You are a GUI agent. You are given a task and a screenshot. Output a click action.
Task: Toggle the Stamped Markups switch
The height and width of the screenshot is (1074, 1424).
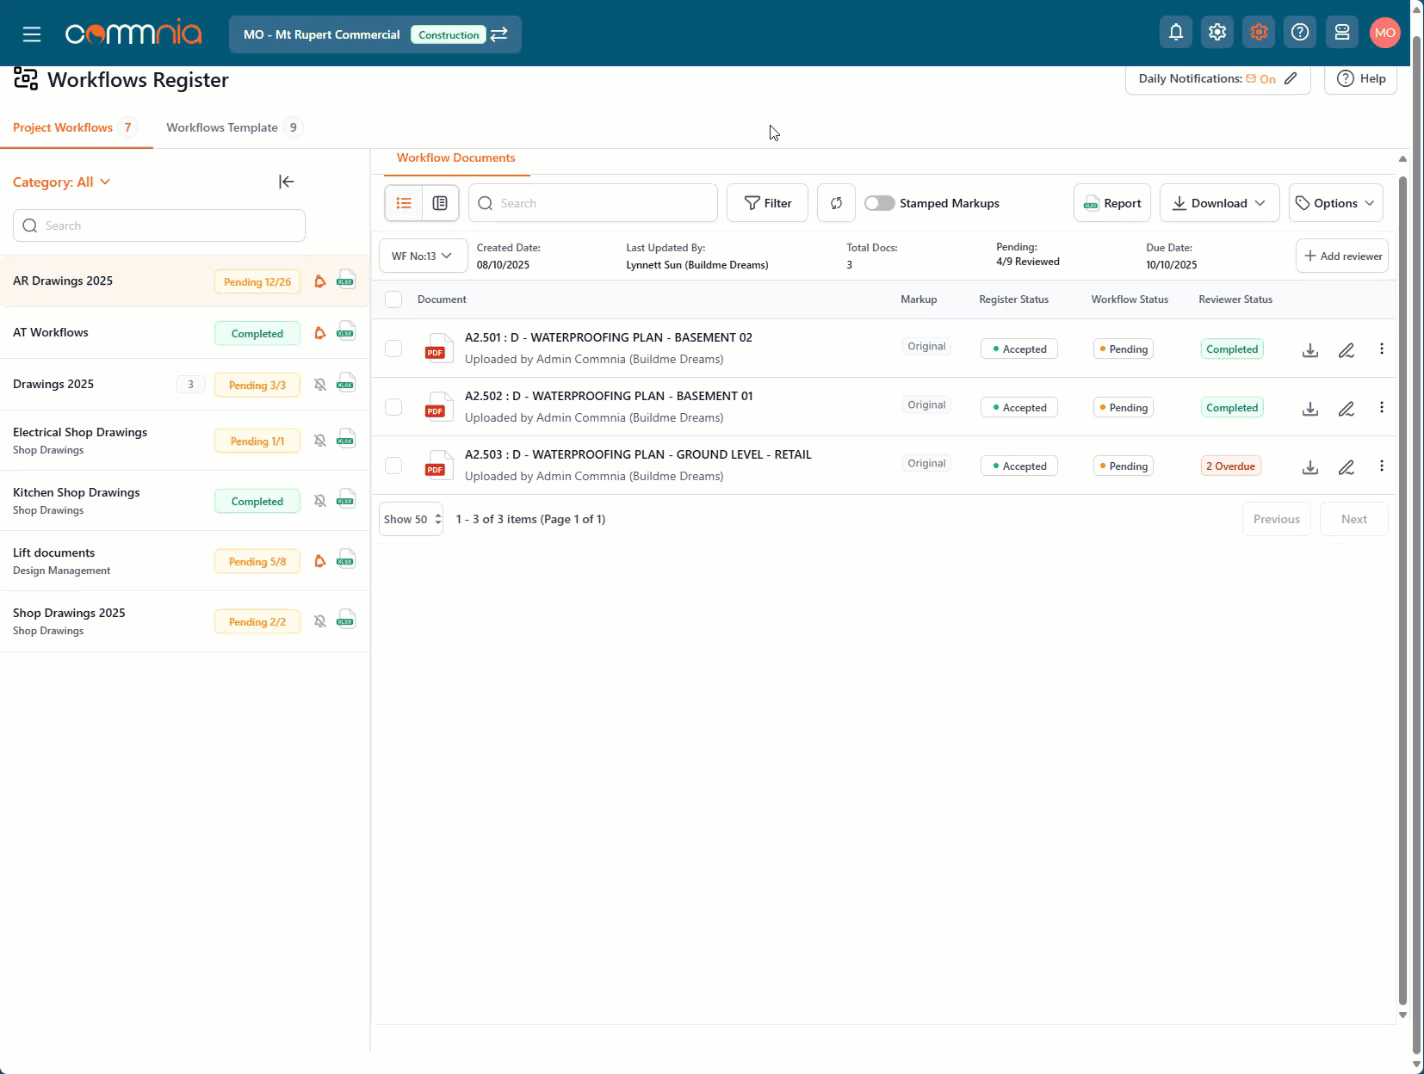(879, 203)
